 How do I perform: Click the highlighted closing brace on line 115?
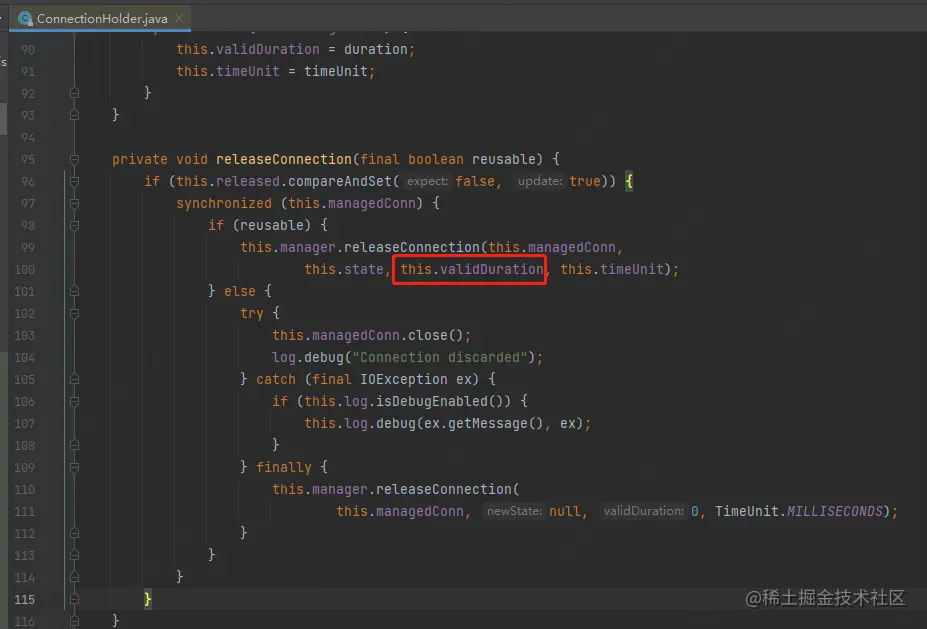[x=148, y=599]
